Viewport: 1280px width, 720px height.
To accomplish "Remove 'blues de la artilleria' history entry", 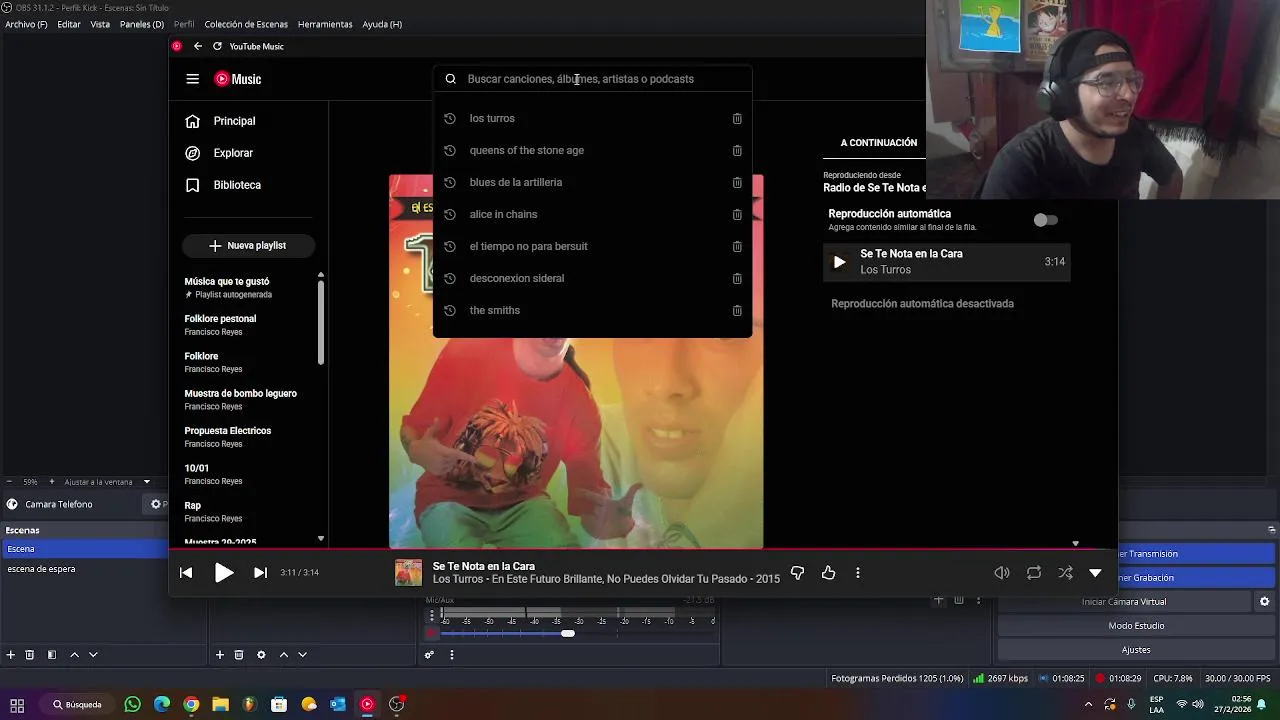I will 737,182.
